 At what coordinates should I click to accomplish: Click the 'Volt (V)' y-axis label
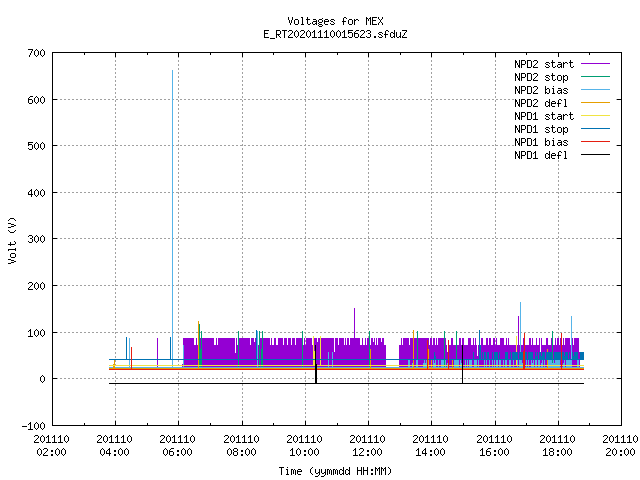point(12,240)
